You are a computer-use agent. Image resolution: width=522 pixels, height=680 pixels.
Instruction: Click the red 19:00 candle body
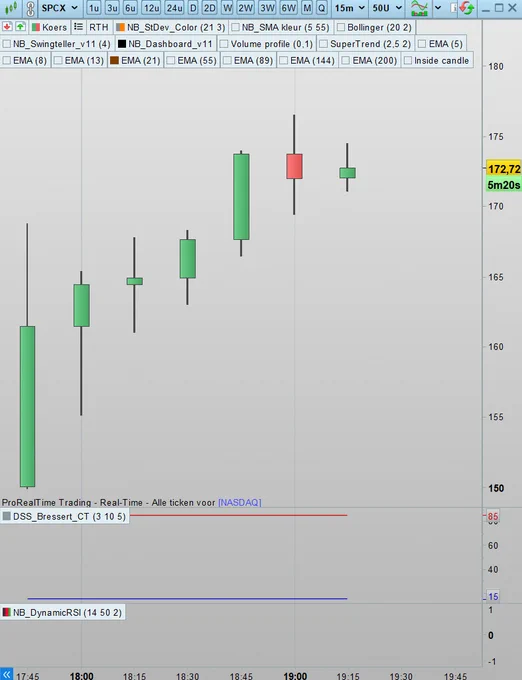coord(294,166)
